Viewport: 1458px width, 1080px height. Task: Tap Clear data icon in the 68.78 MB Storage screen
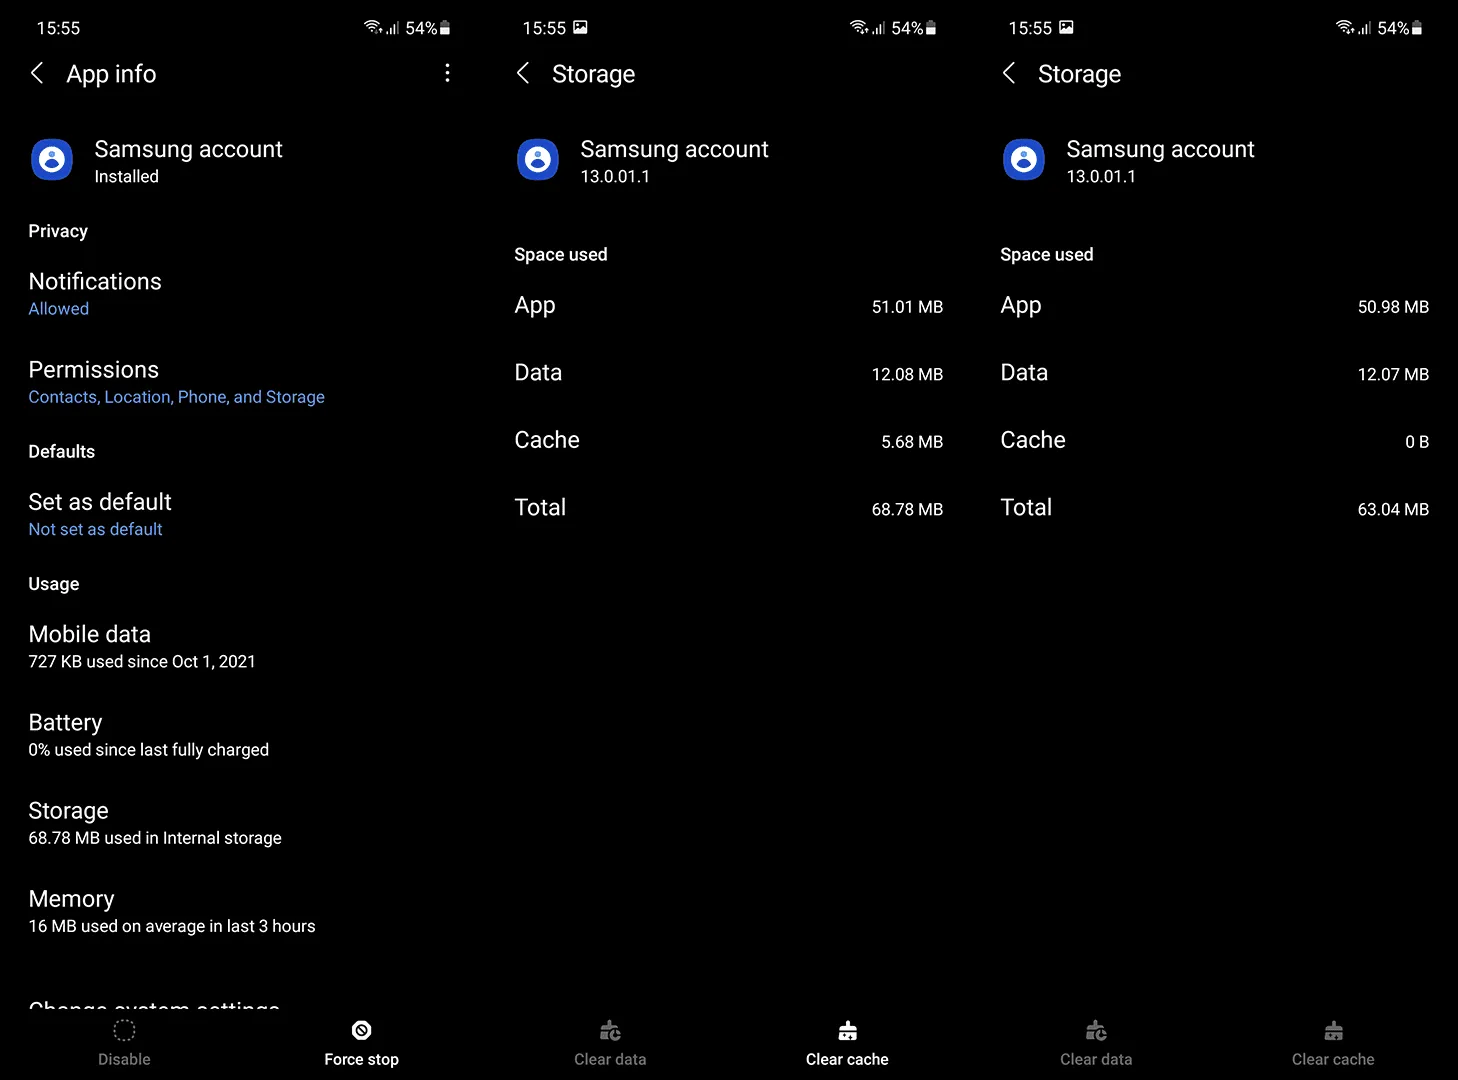pyautogui.click(x=610, y=1030)
